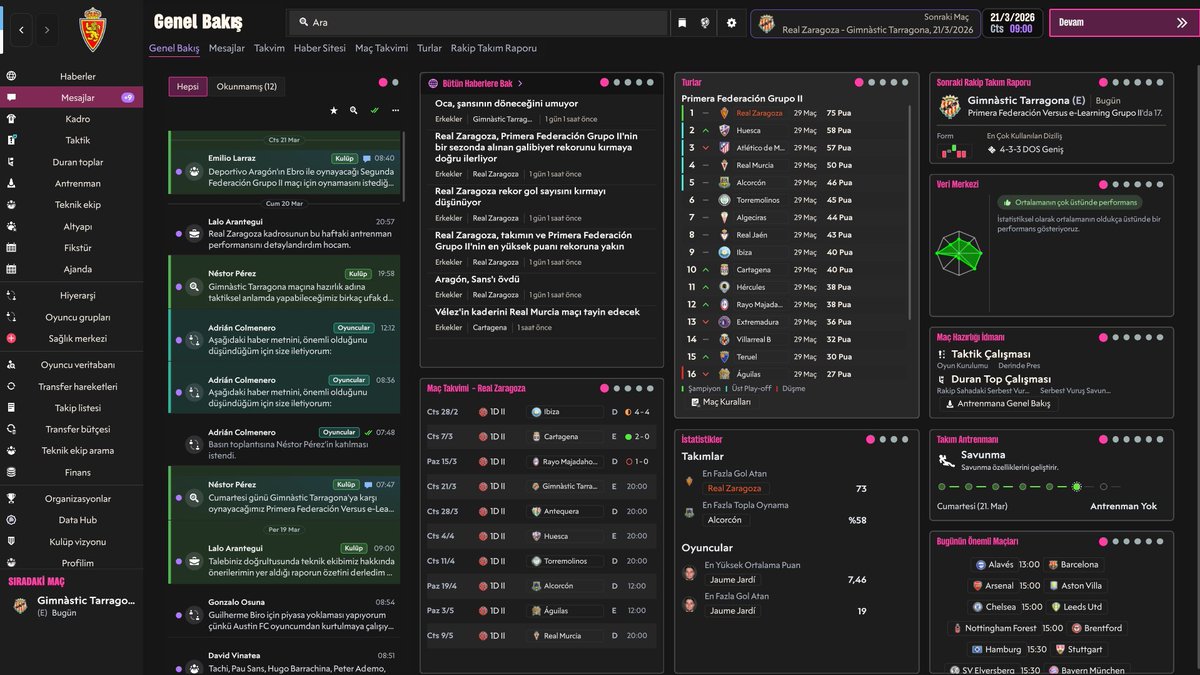Open the settings gear icon

731,23
